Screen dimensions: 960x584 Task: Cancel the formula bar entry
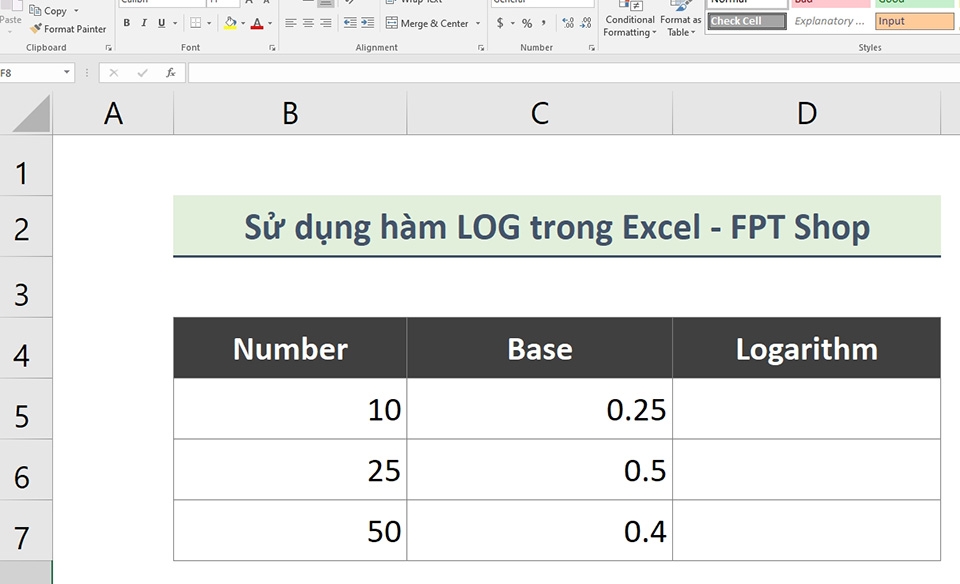click(113, 73)
